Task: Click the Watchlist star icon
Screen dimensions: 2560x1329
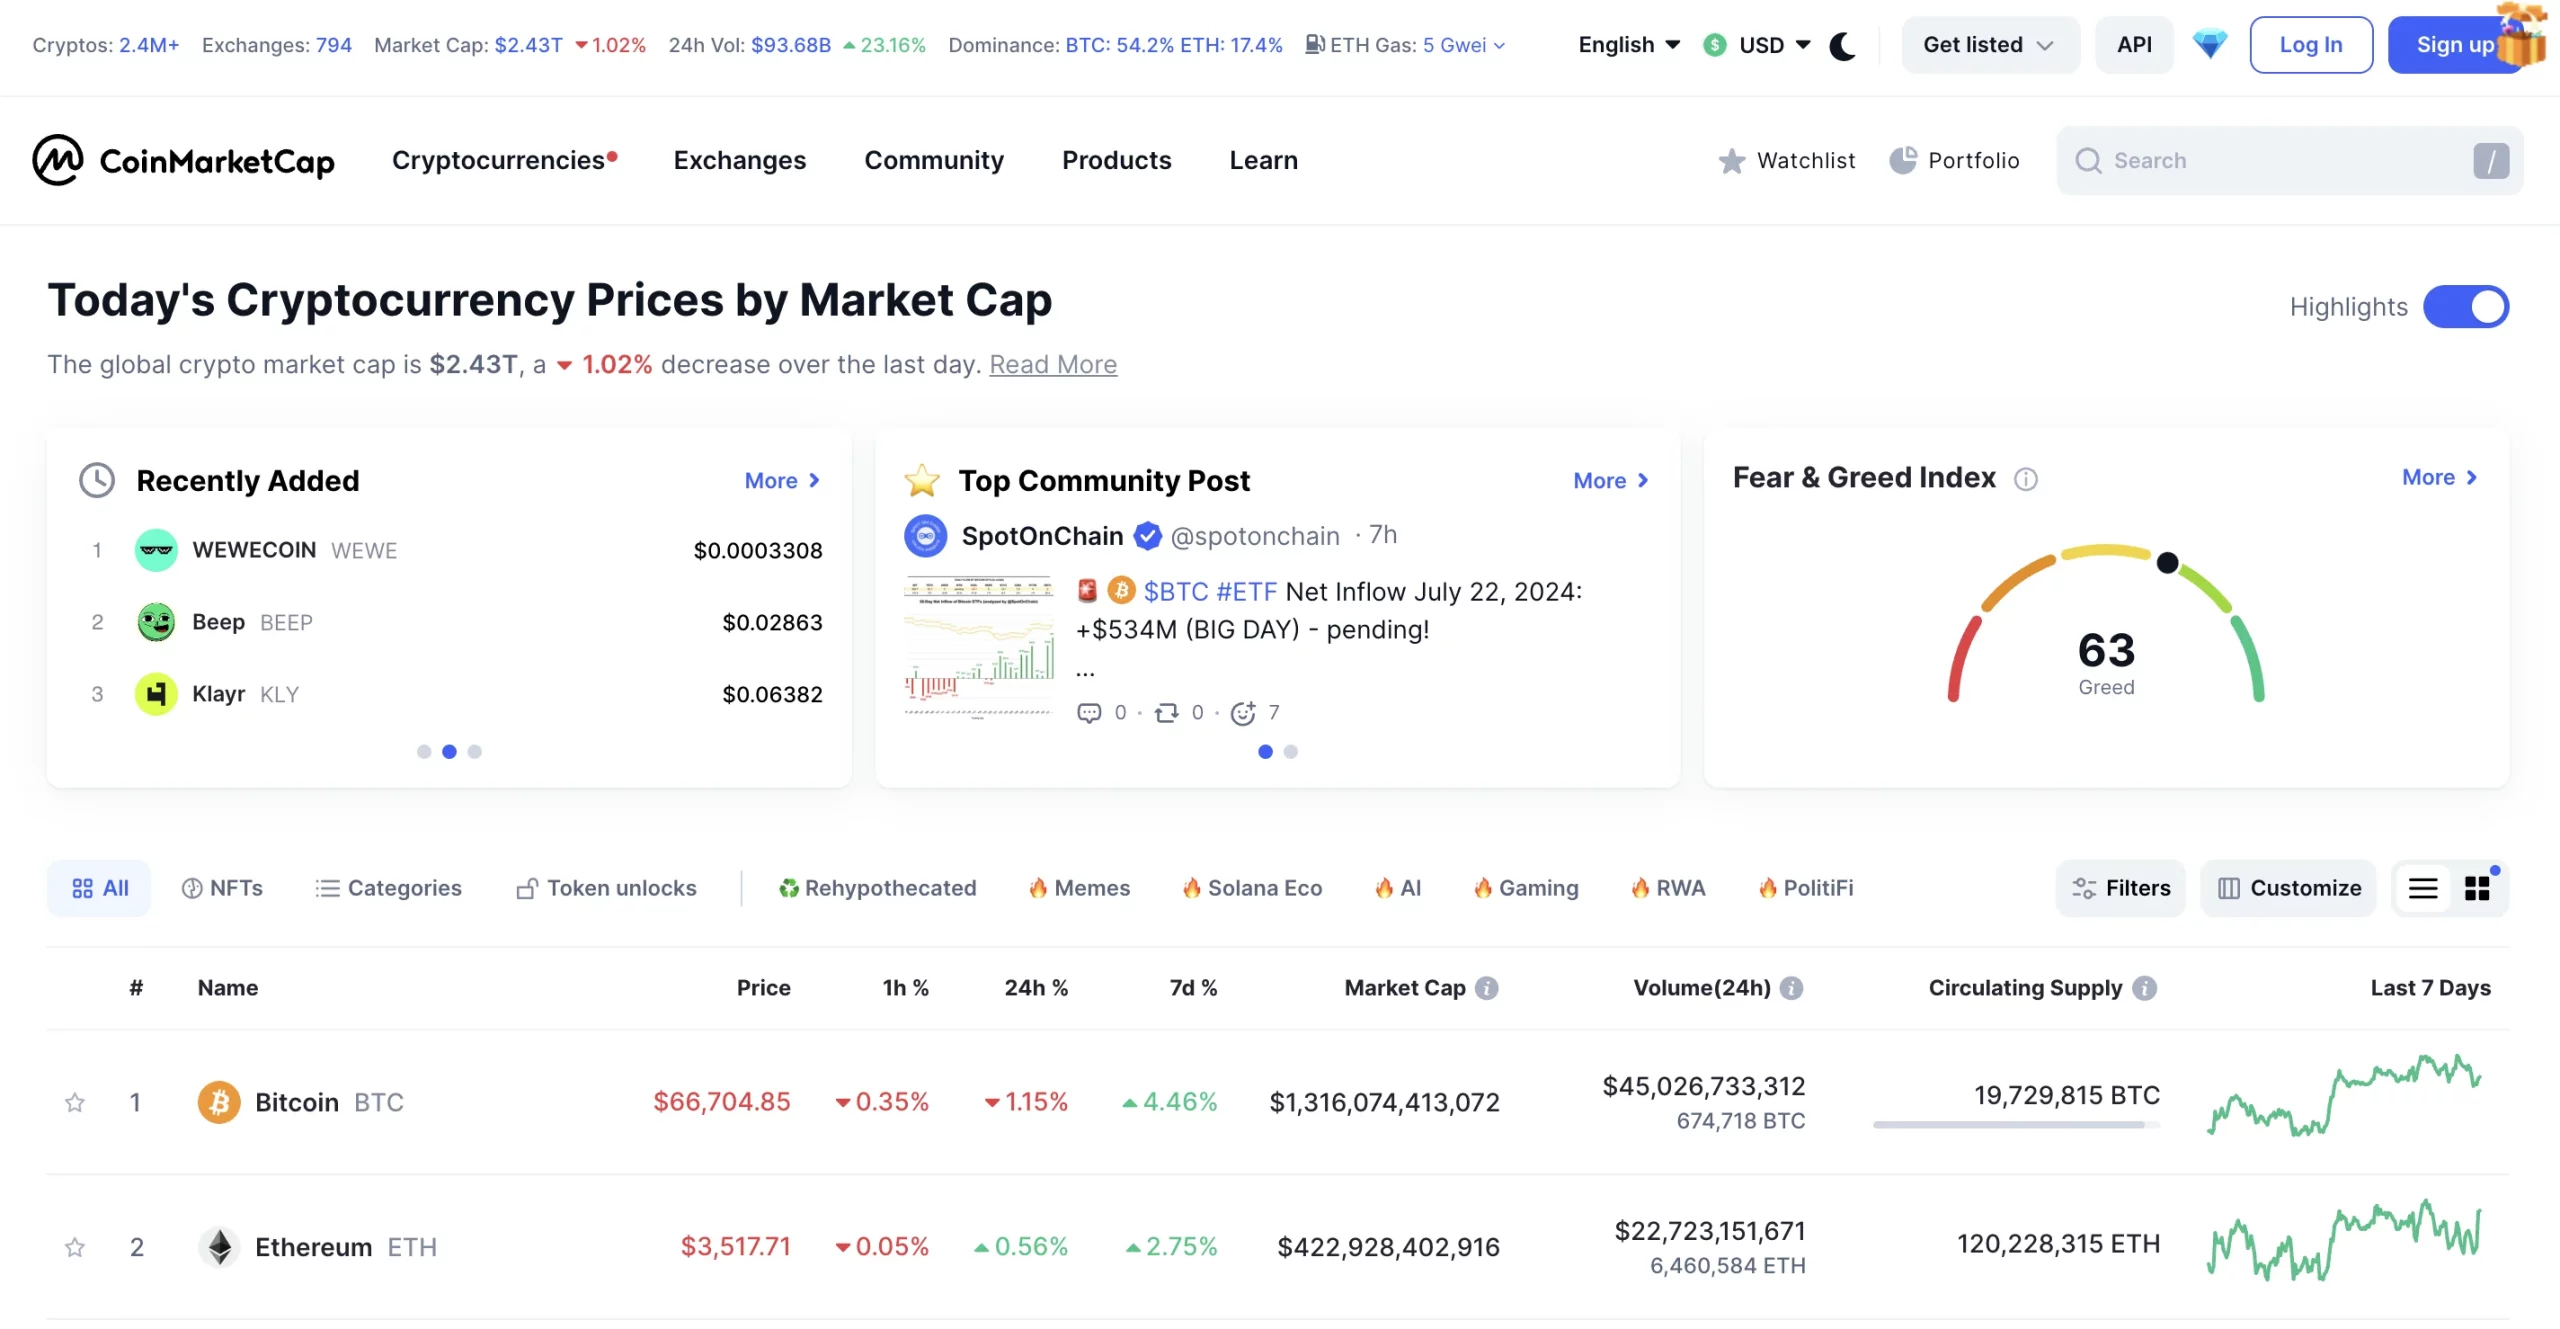Action: pyautogui.click(x=1732, y=159)
